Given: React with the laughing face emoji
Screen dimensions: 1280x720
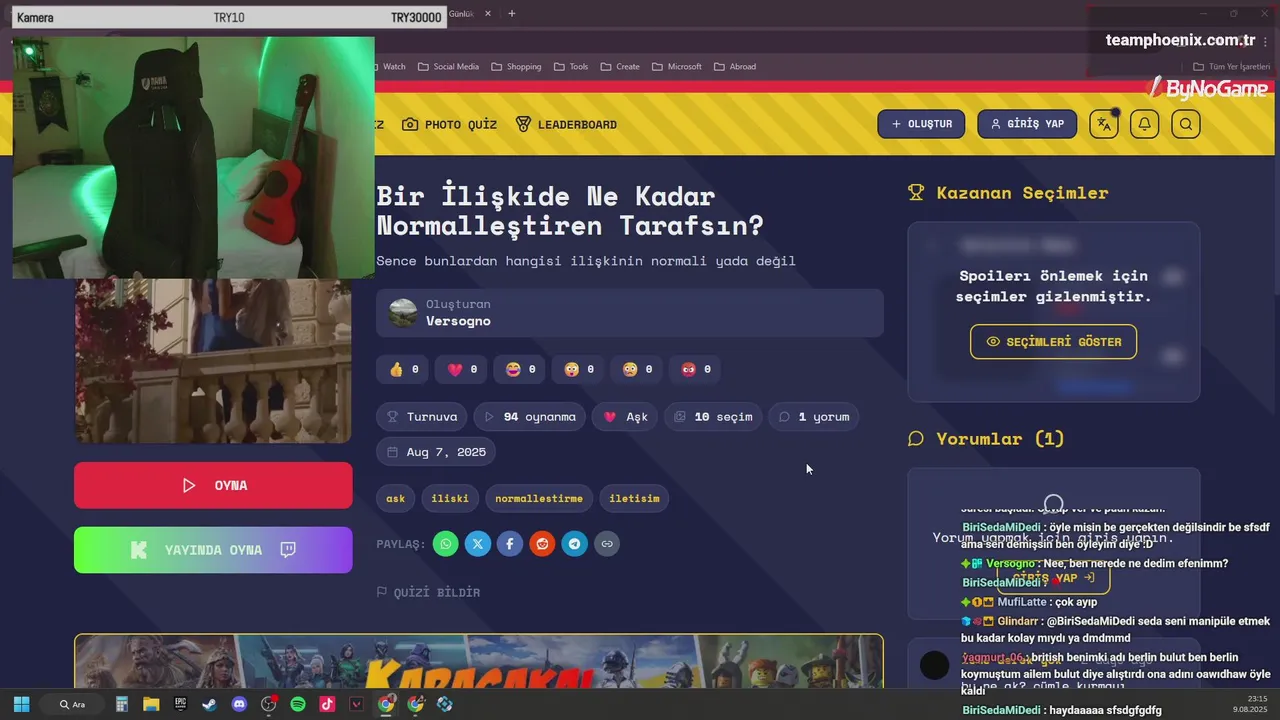Looking at the screenshot, I should click(520, 369).
